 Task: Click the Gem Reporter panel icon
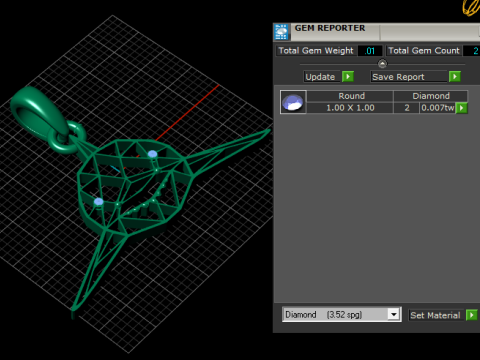[281, 32]
